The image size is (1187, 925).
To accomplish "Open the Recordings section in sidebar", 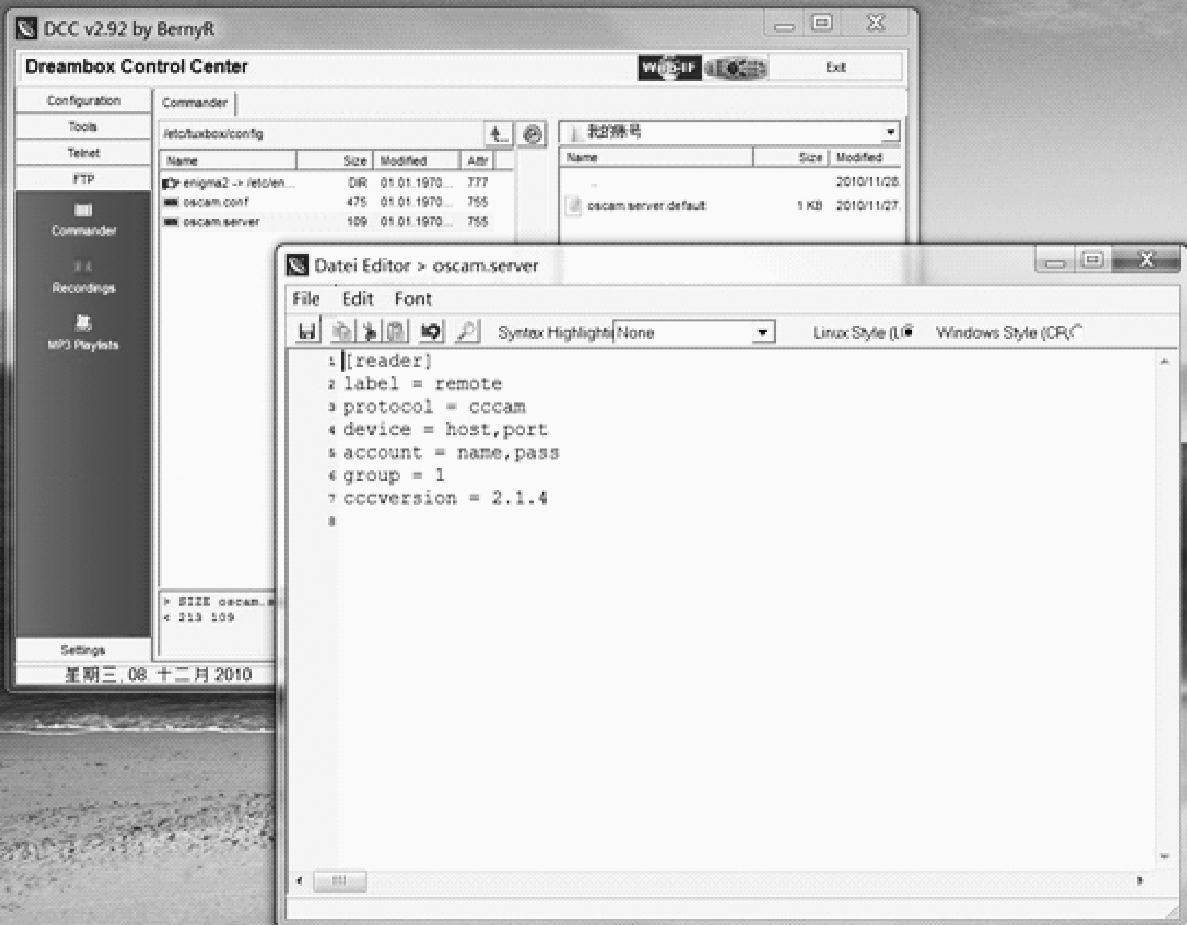I will pos(83,278).
